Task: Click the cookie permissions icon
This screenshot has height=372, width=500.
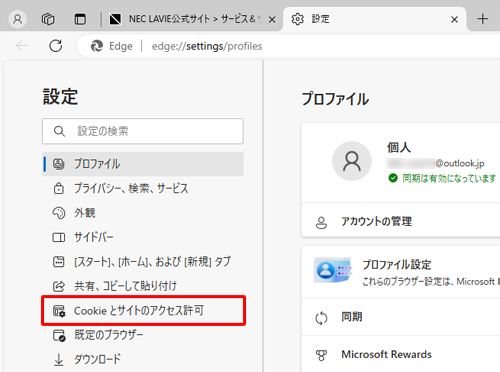Action: click(59, 311)
